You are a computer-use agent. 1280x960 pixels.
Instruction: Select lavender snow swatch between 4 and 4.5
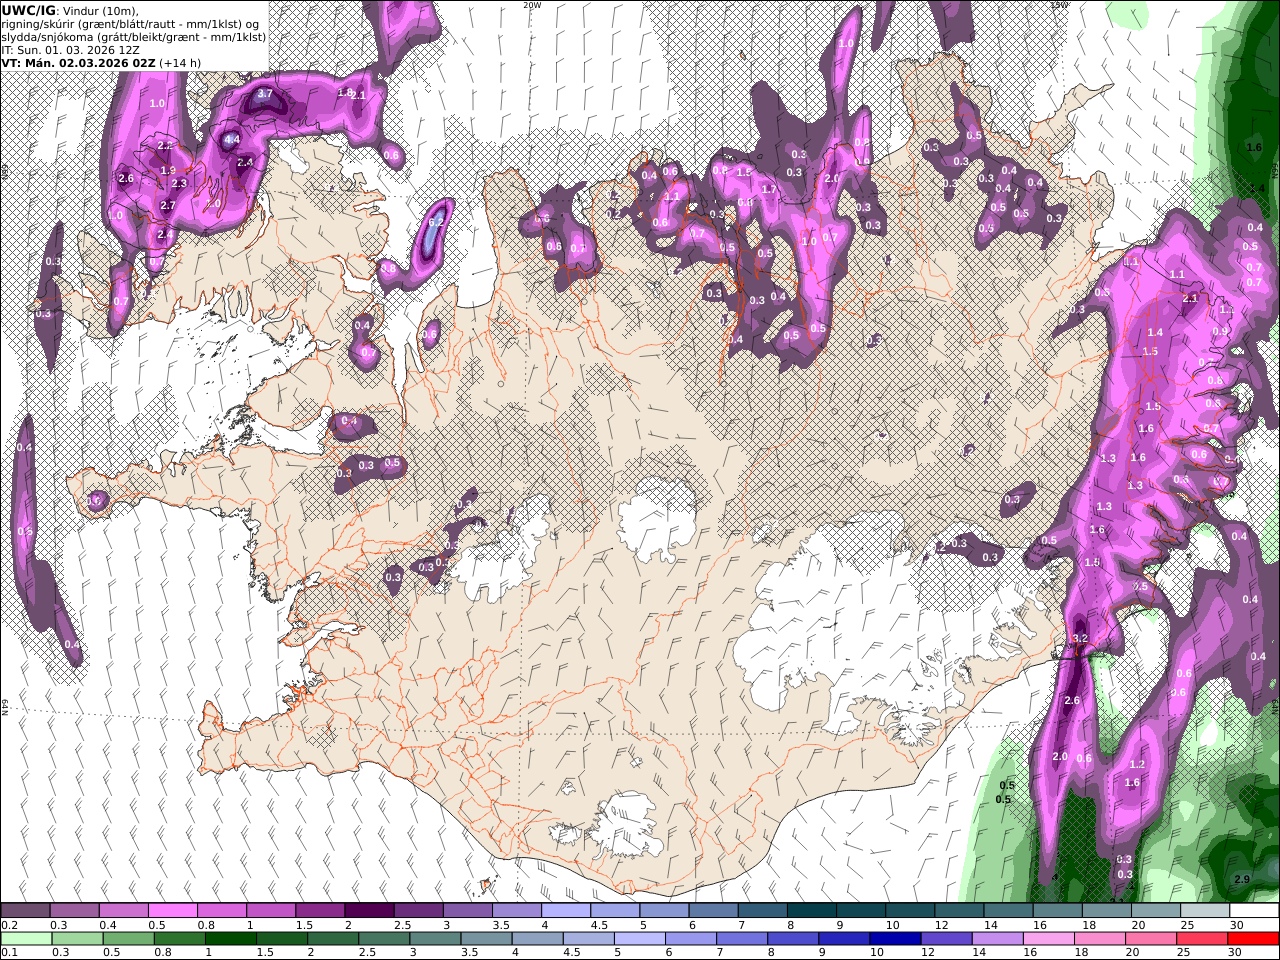[564, 911]
